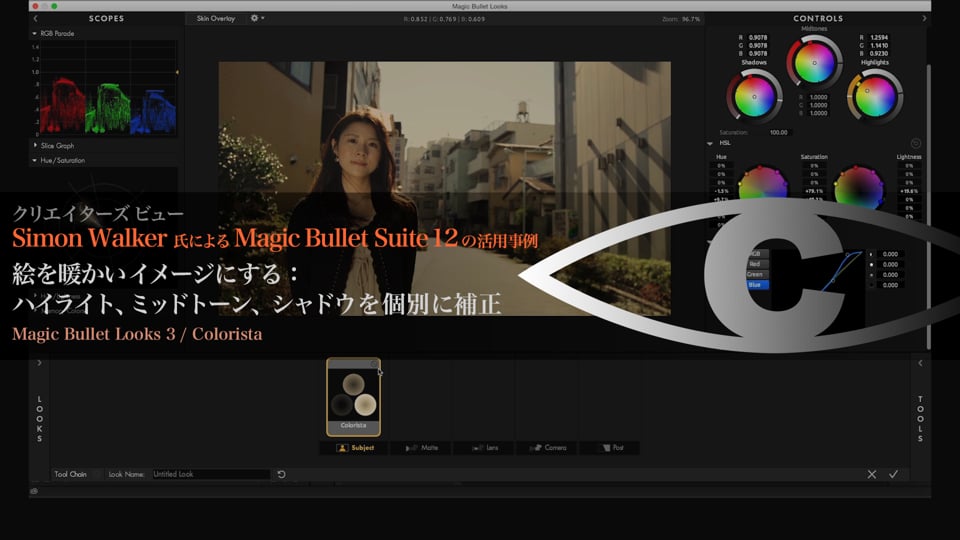The width and height of the screenshot is (960, 540).
Task: Expand the Slice Graph scope
Action: pos(35,146)
